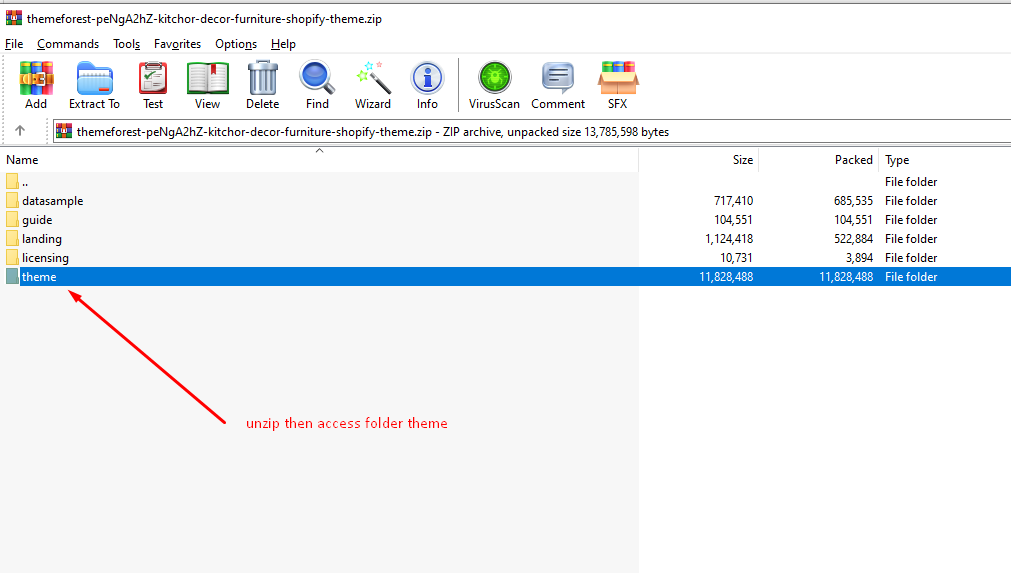This screenshot has width=1011, height=573.
Task: Click the licensing folder icon
Action: tap(12, 257)
